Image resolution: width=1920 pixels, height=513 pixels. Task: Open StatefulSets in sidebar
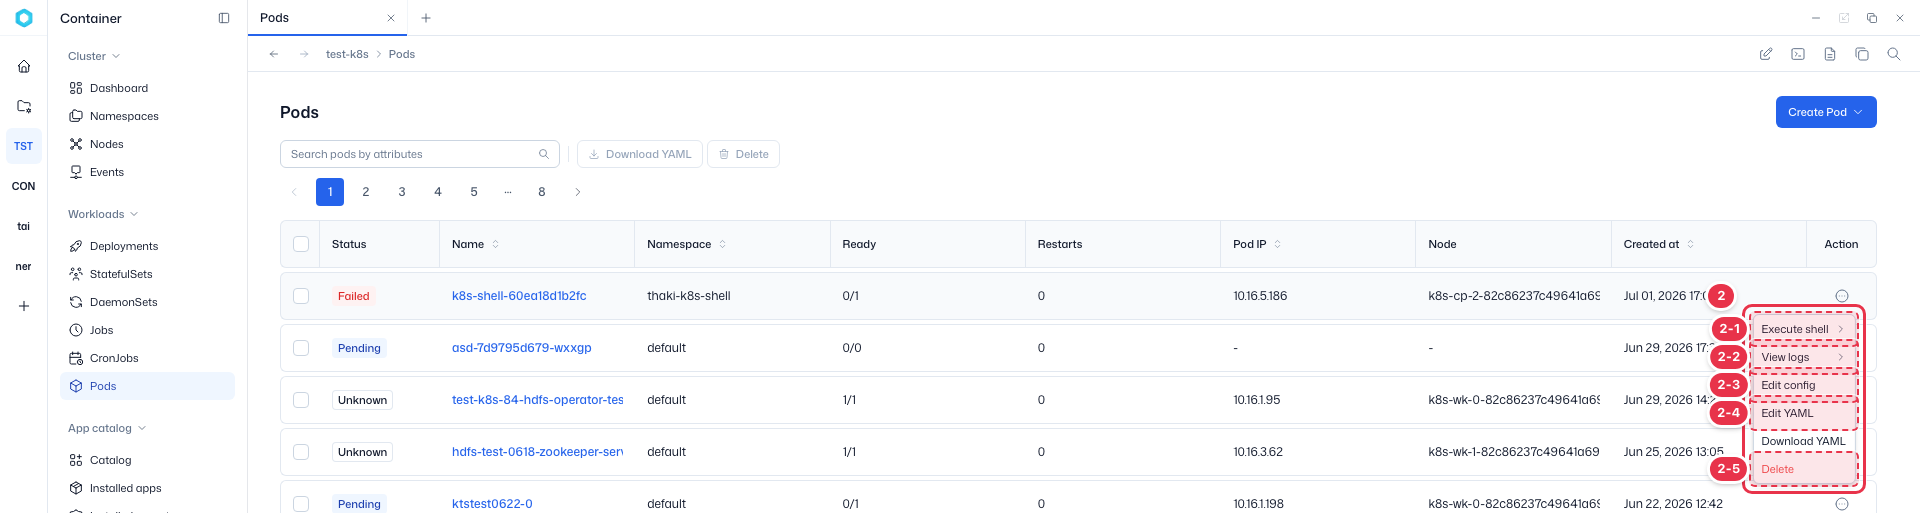pos(148,274)
